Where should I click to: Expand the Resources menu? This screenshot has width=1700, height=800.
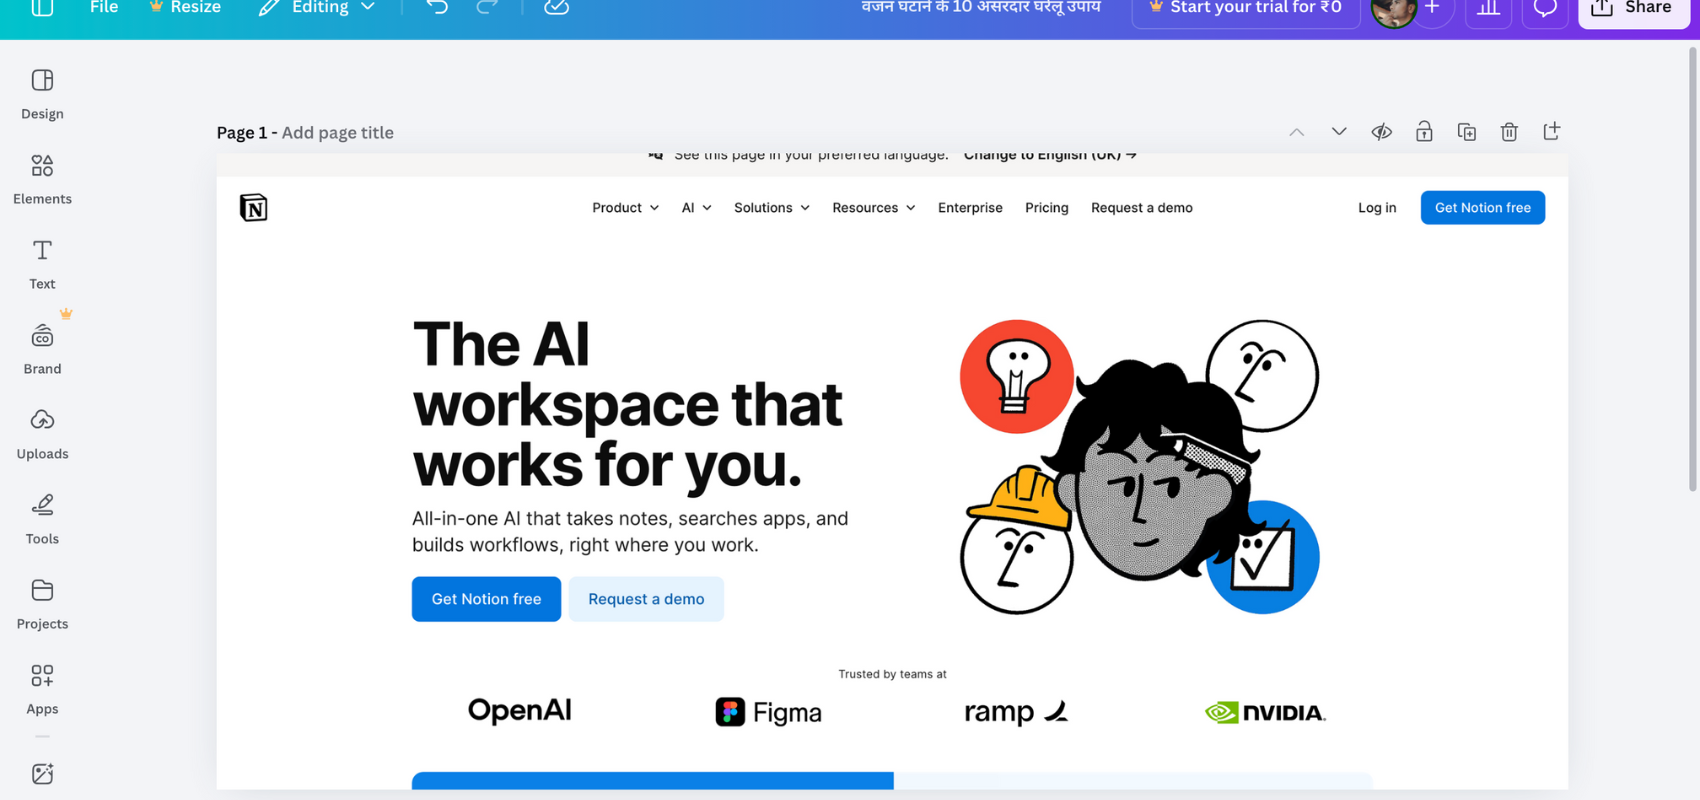(873, 208)
